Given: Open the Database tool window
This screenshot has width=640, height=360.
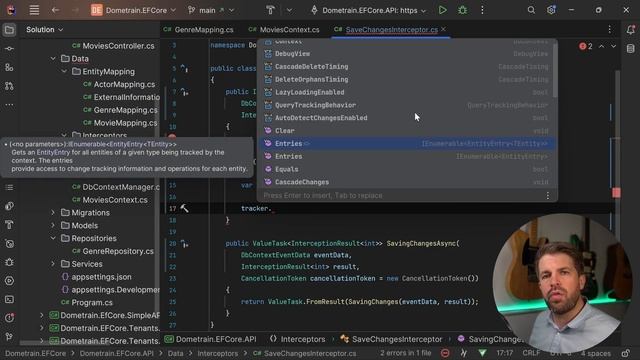Looking at the screenshot, I should coord(631,49).
